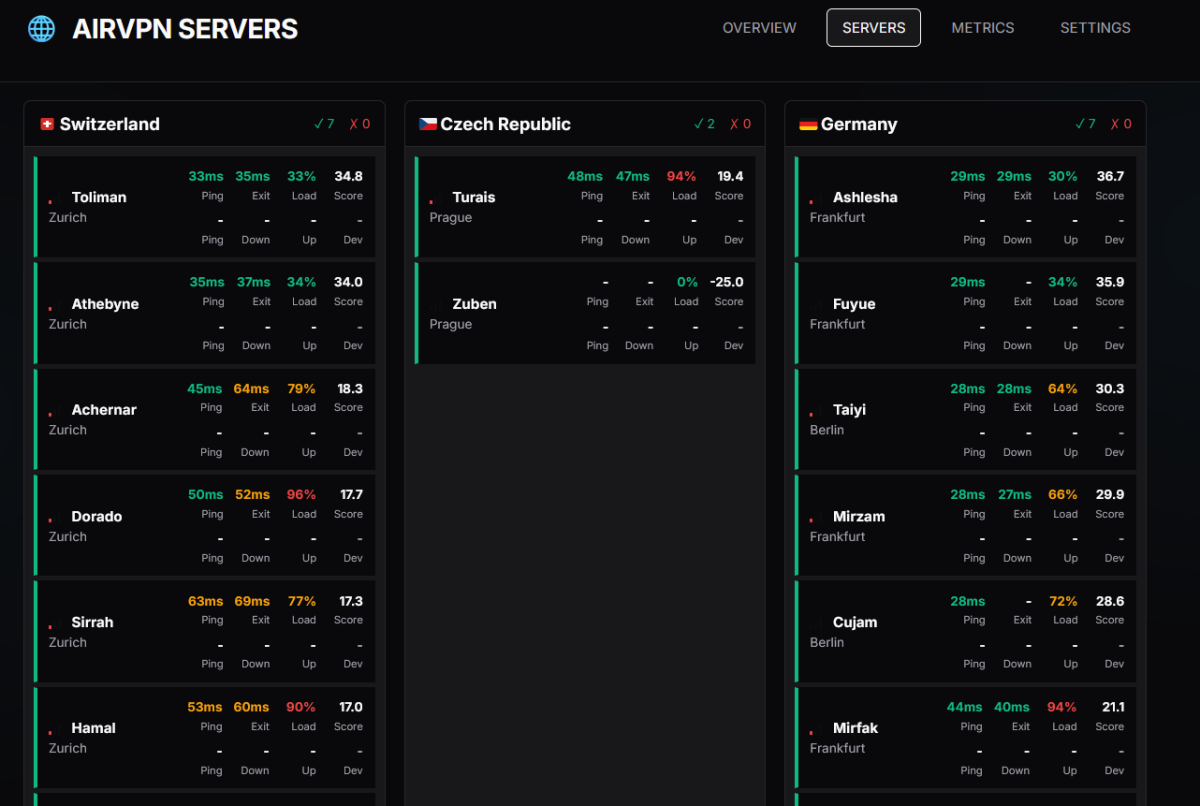This screenshot has height=806, width=1200.
Task: Click the Germany flag icon
Action: click(x=808, y=124)
